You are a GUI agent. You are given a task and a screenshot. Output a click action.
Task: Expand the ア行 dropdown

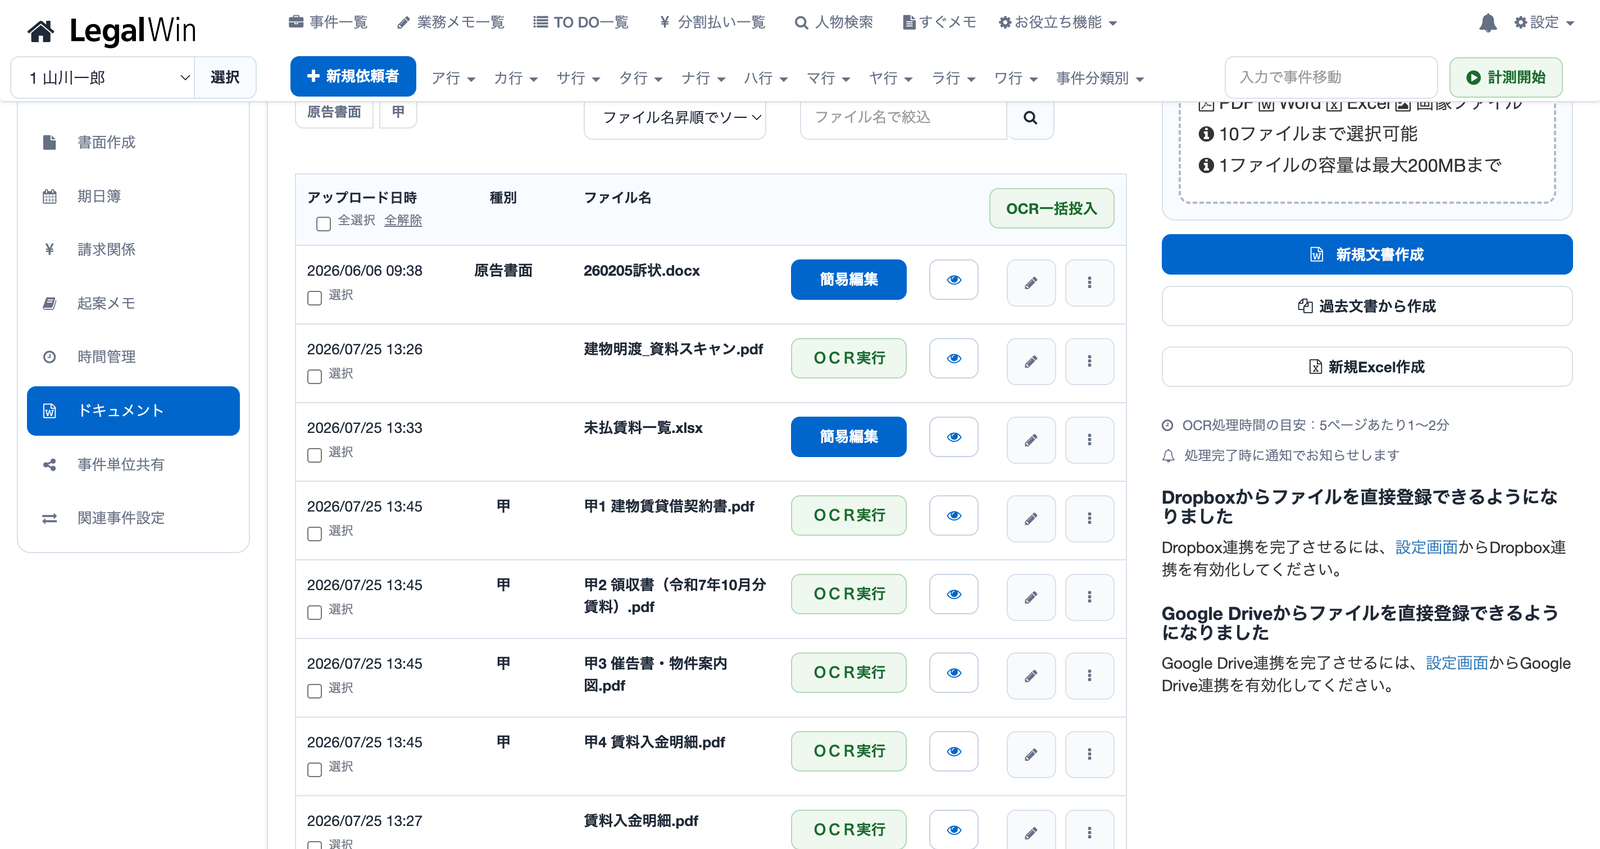tap(453, 78)
